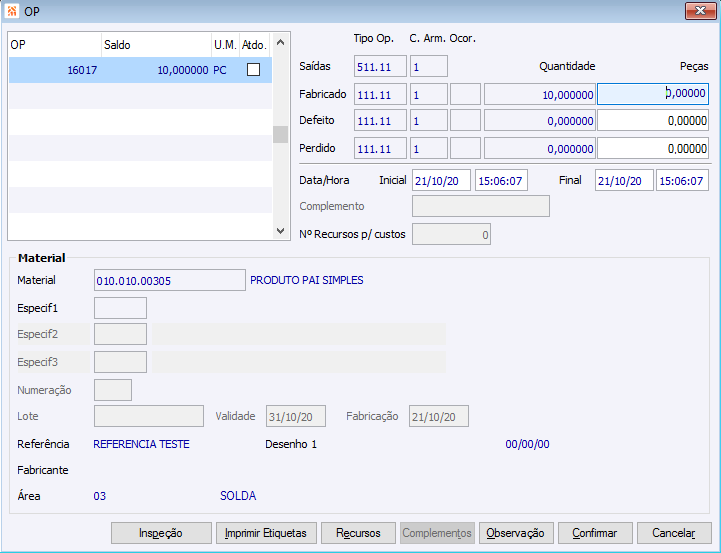Click the OP list scrollbar thumb

pyautogui.click(x=280, y=135)
